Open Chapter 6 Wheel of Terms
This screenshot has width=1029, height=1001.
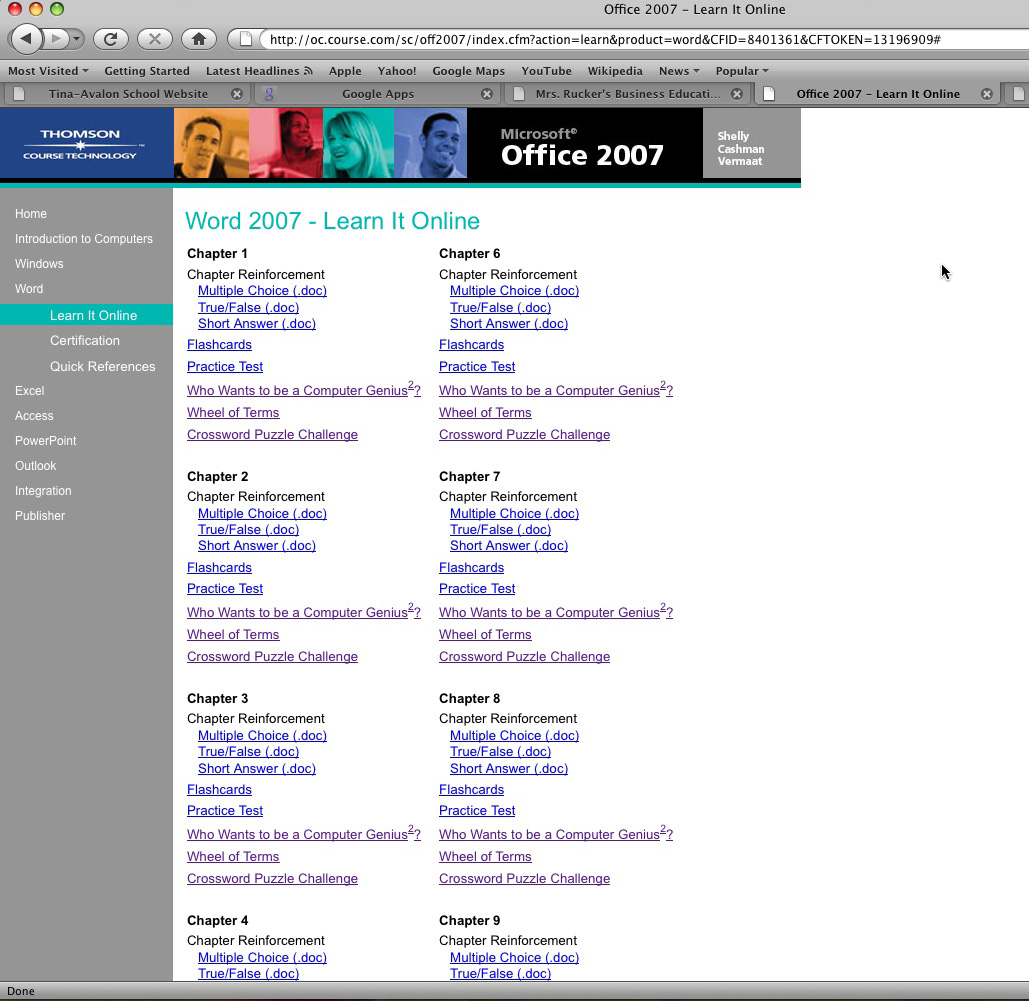(x=485, y=412)
